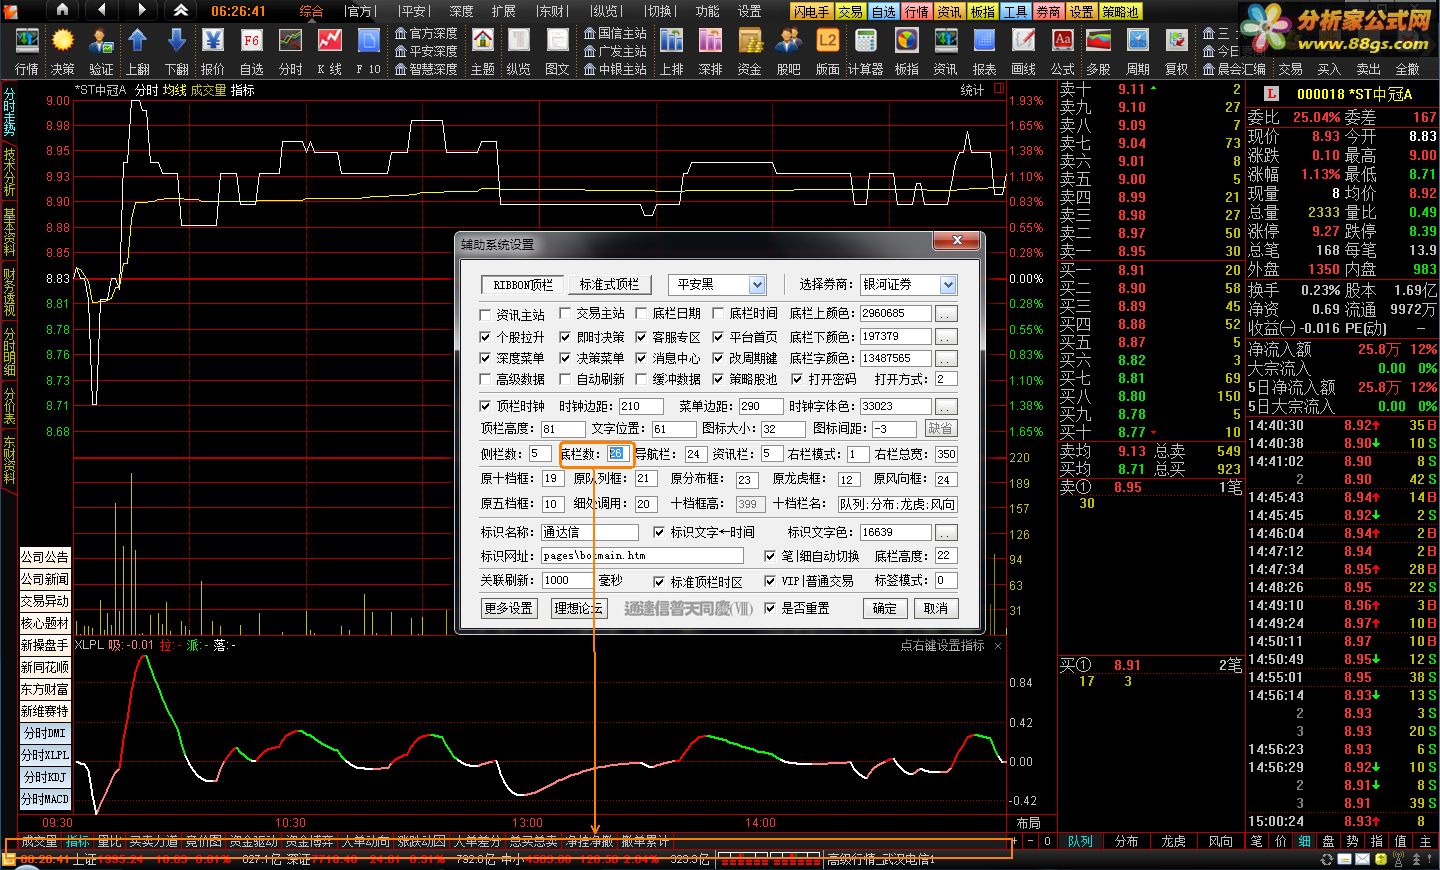Open the 深度 top menu
This screenshot has height=870, width=1440.
(x=461, y=11)
